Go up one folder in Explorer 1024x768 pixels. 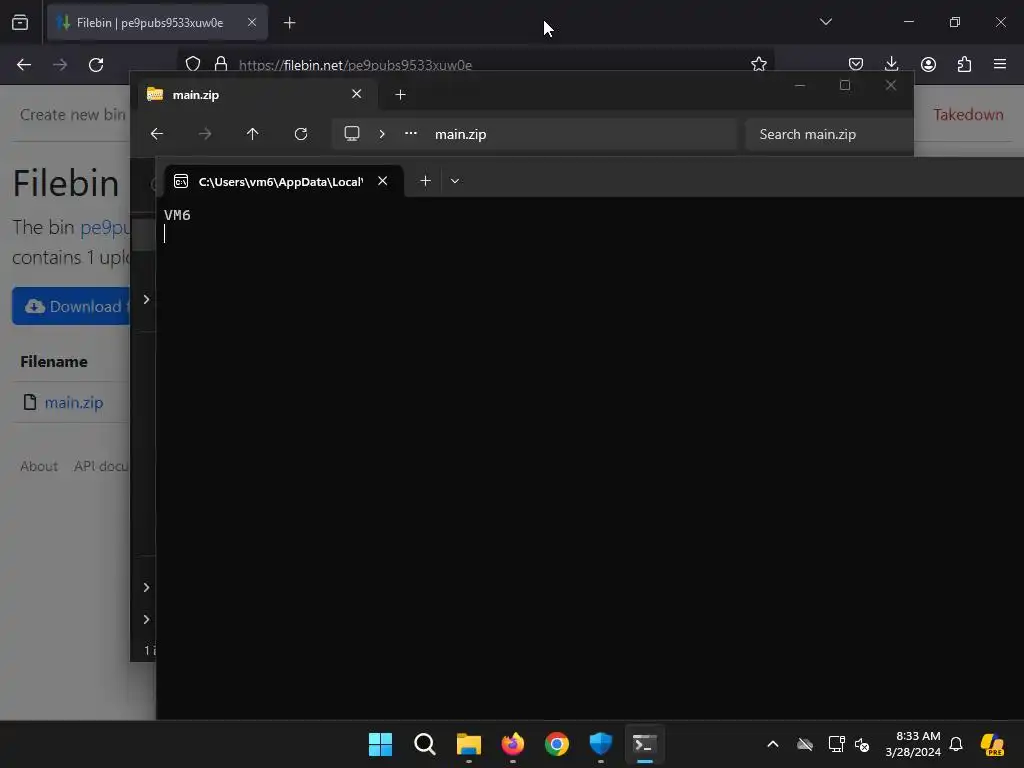253,134
